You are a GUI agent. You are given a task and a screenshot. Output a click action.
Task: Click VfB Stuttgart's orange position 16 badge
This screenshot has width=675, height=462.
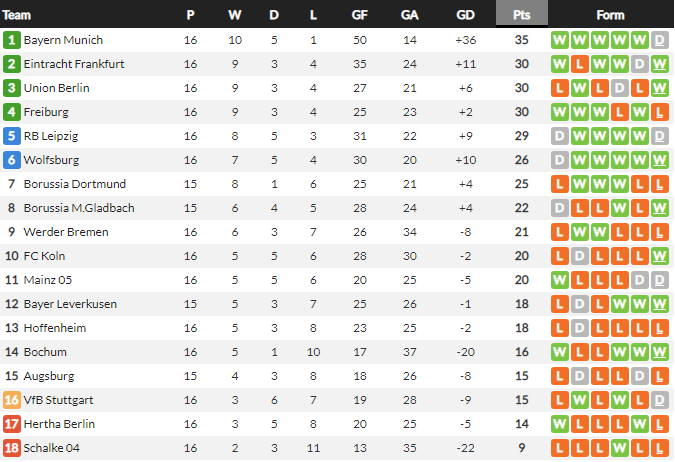tap(12, 400)
